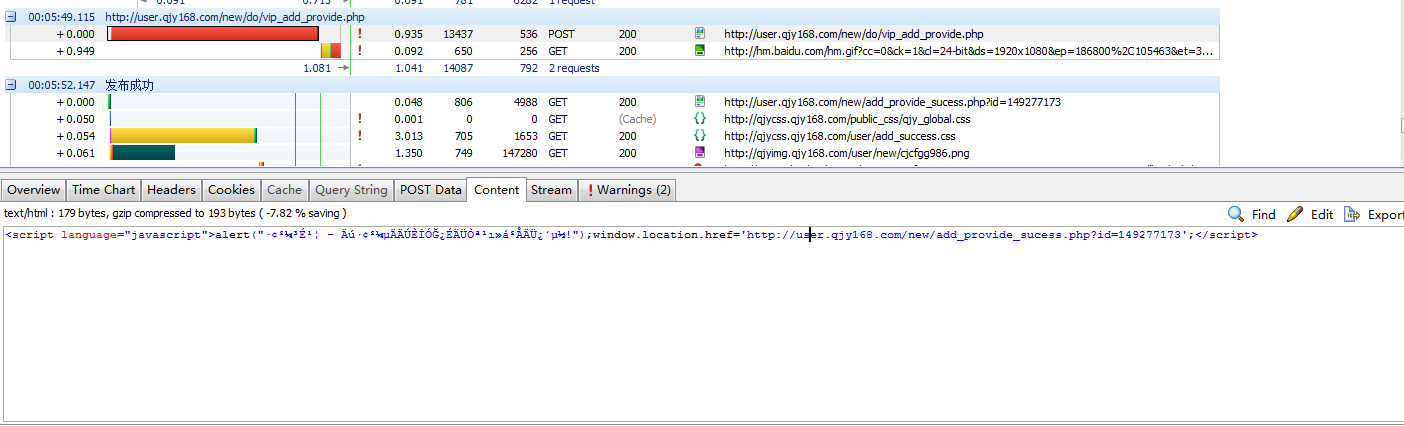
Task: Click the image icon for cjcfgg986.png
Action: click(700, 153)
